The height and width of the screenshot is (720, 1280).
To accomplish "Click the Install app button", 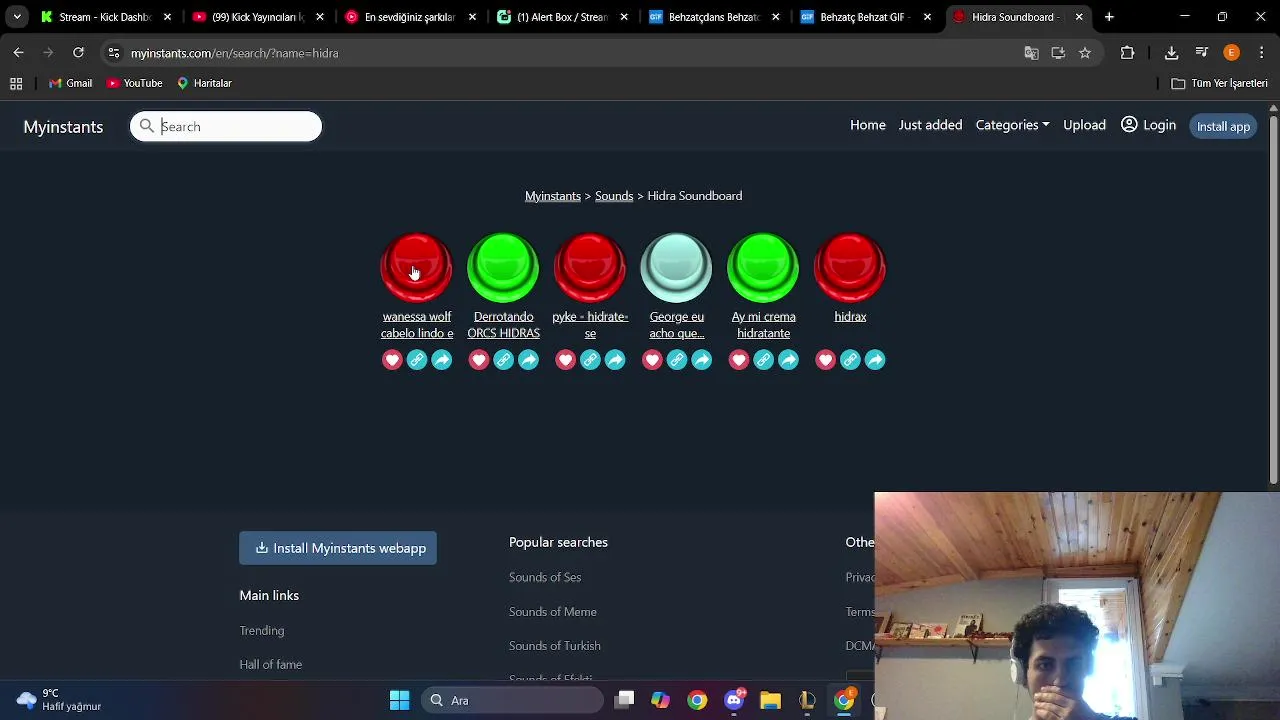I will (x=1223, y=126).
